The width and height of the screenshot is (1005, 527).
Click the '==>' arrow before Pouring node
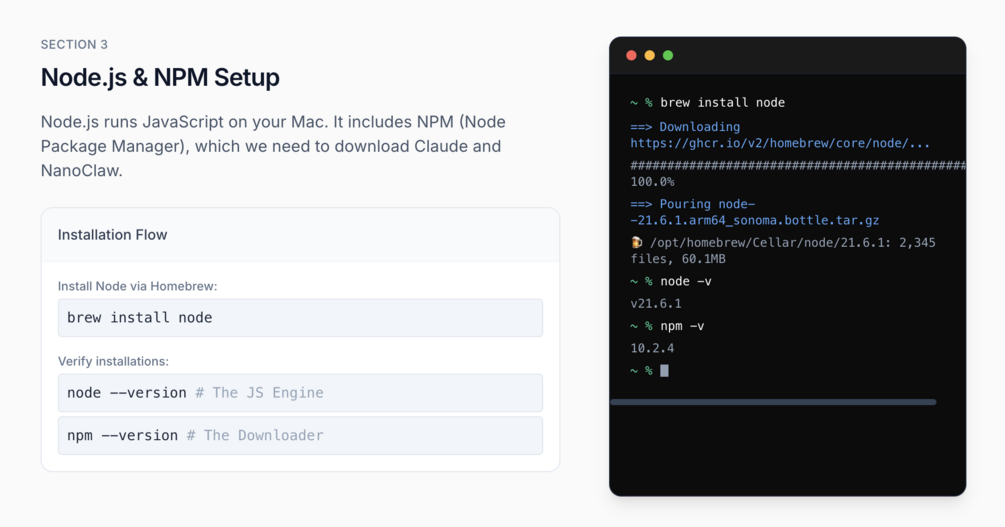641,204
